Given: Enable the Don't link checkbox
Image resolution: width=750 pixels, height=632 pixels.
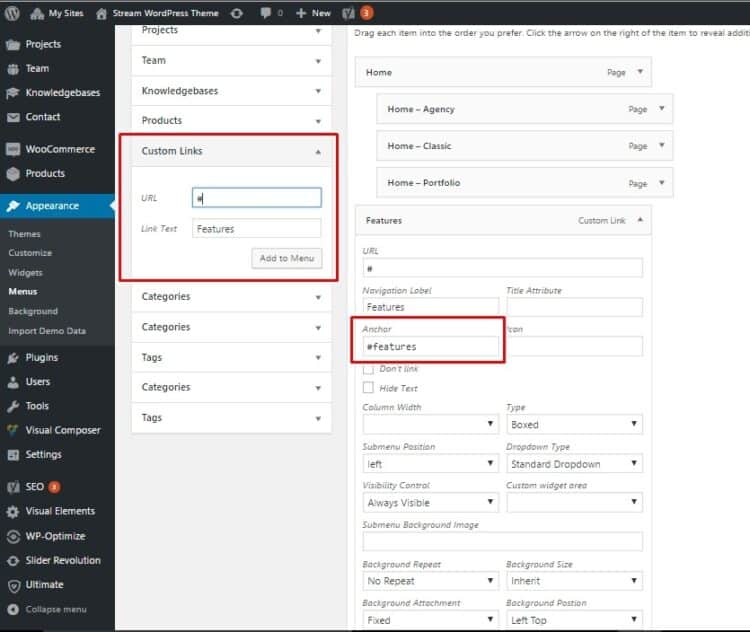Looking at the screenshot, I should pos(368,369).
